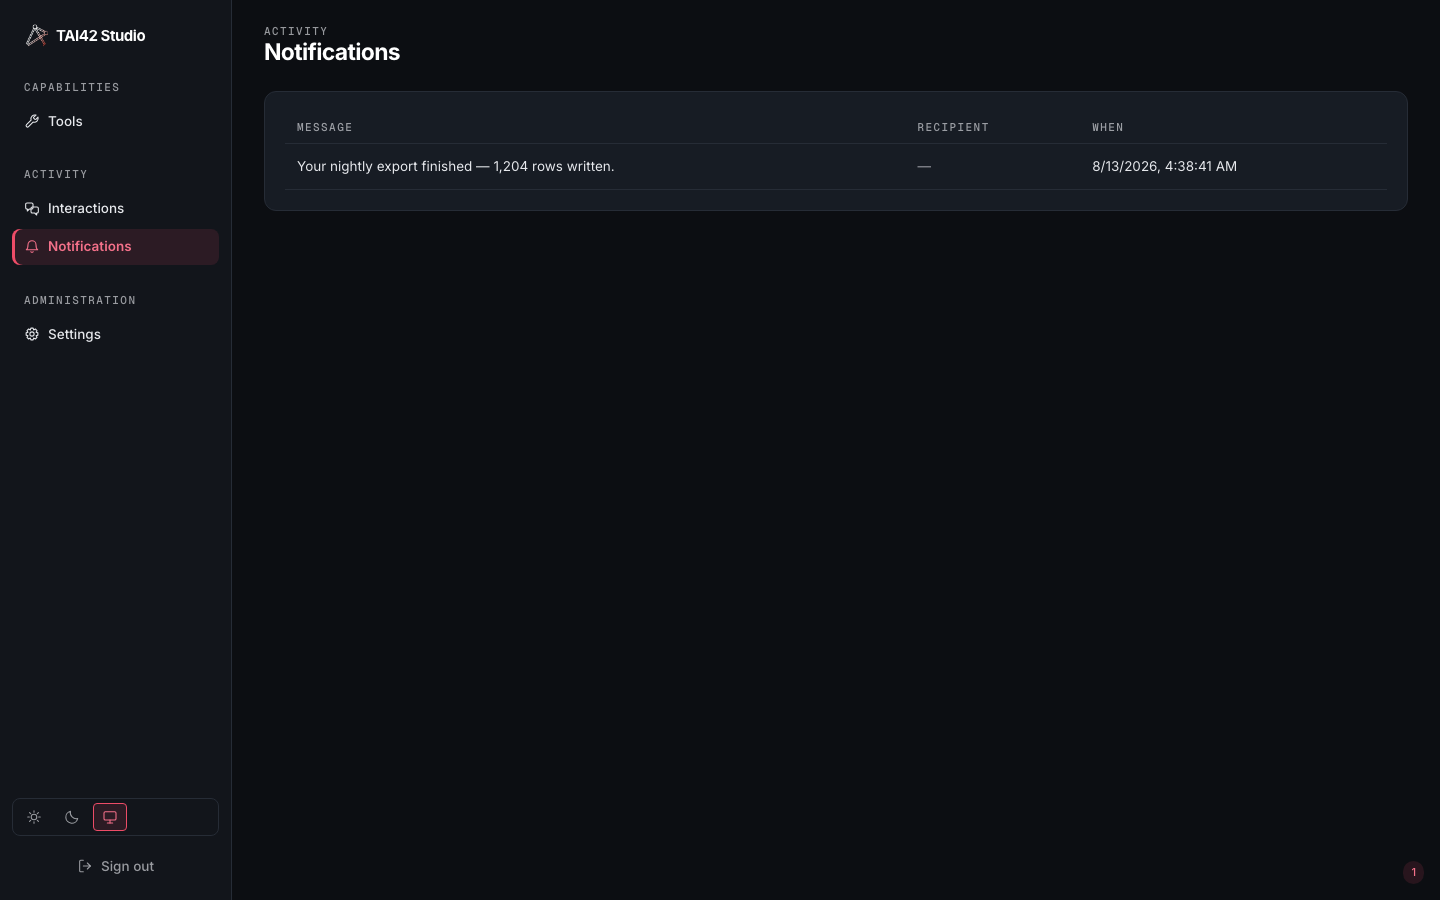Click the Interactions chat bubbles icon
The image size is (1440, 900).
[x=32, y=208]
